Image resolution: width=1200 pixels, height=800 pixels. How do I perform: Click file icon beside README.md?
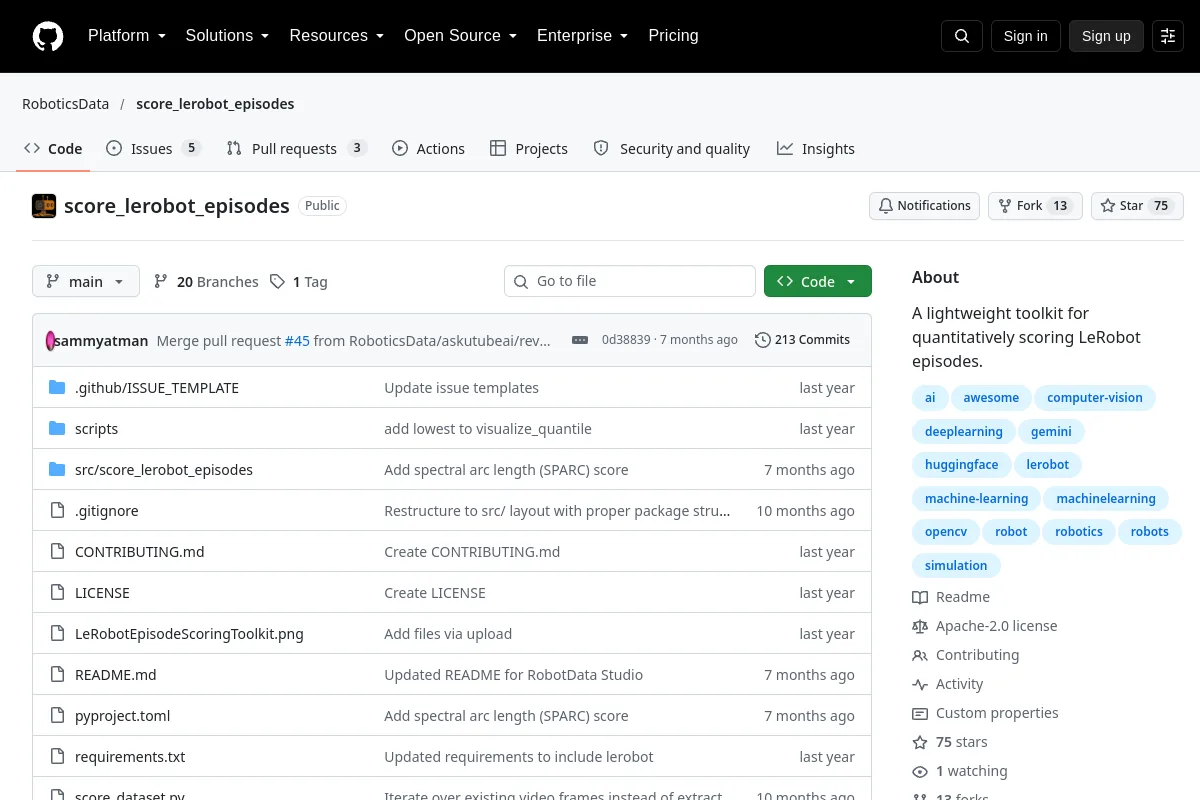click(57, 675)
